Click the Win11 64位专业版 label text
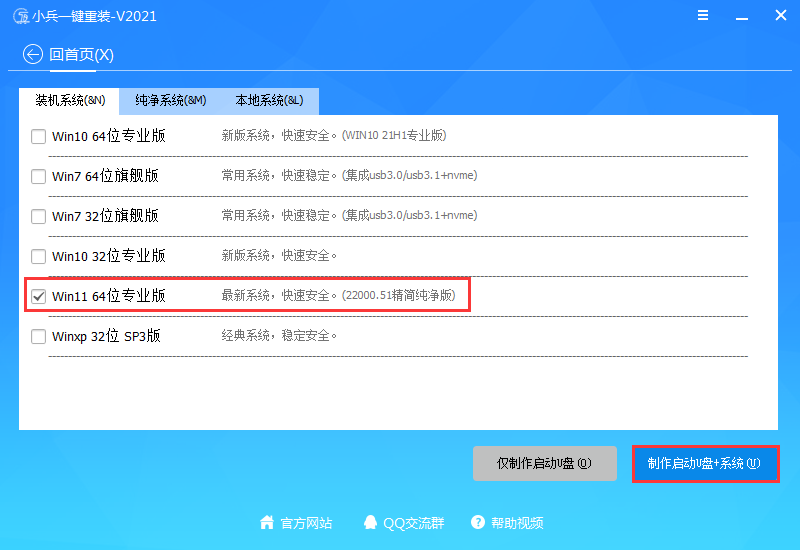The image size is (800, 550). click(109, 296)
